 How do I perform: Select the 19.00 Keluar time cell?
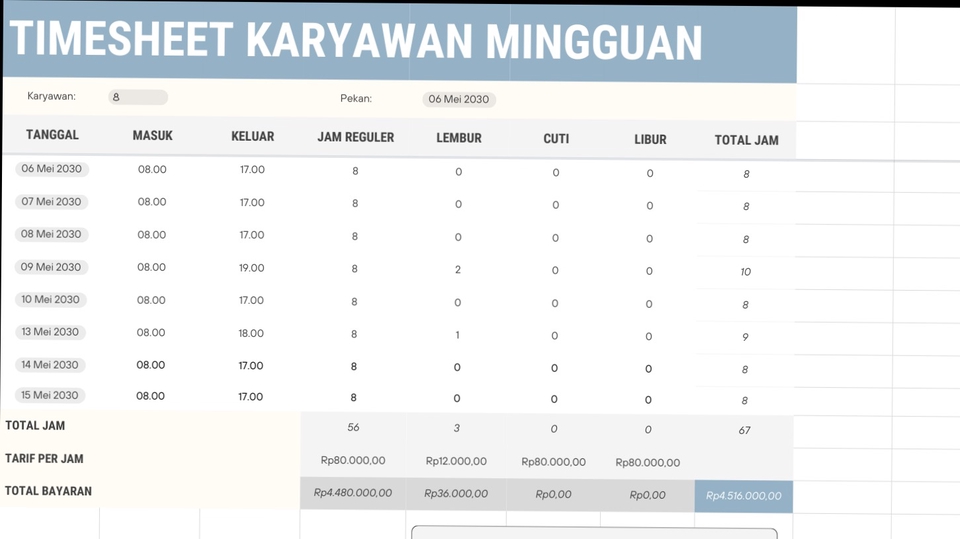(x=252, y=268)
